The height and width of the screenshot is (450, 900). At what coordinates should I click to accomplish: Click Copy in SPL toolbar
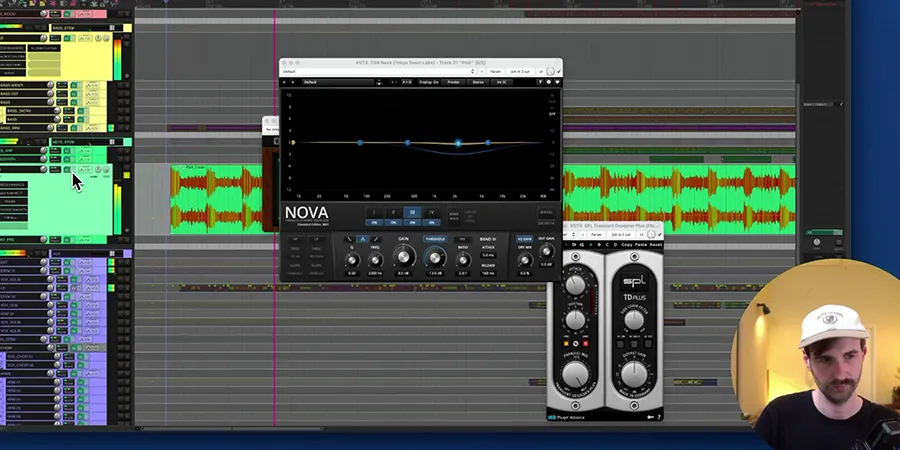pyautogui.click(x=627, y=245)
